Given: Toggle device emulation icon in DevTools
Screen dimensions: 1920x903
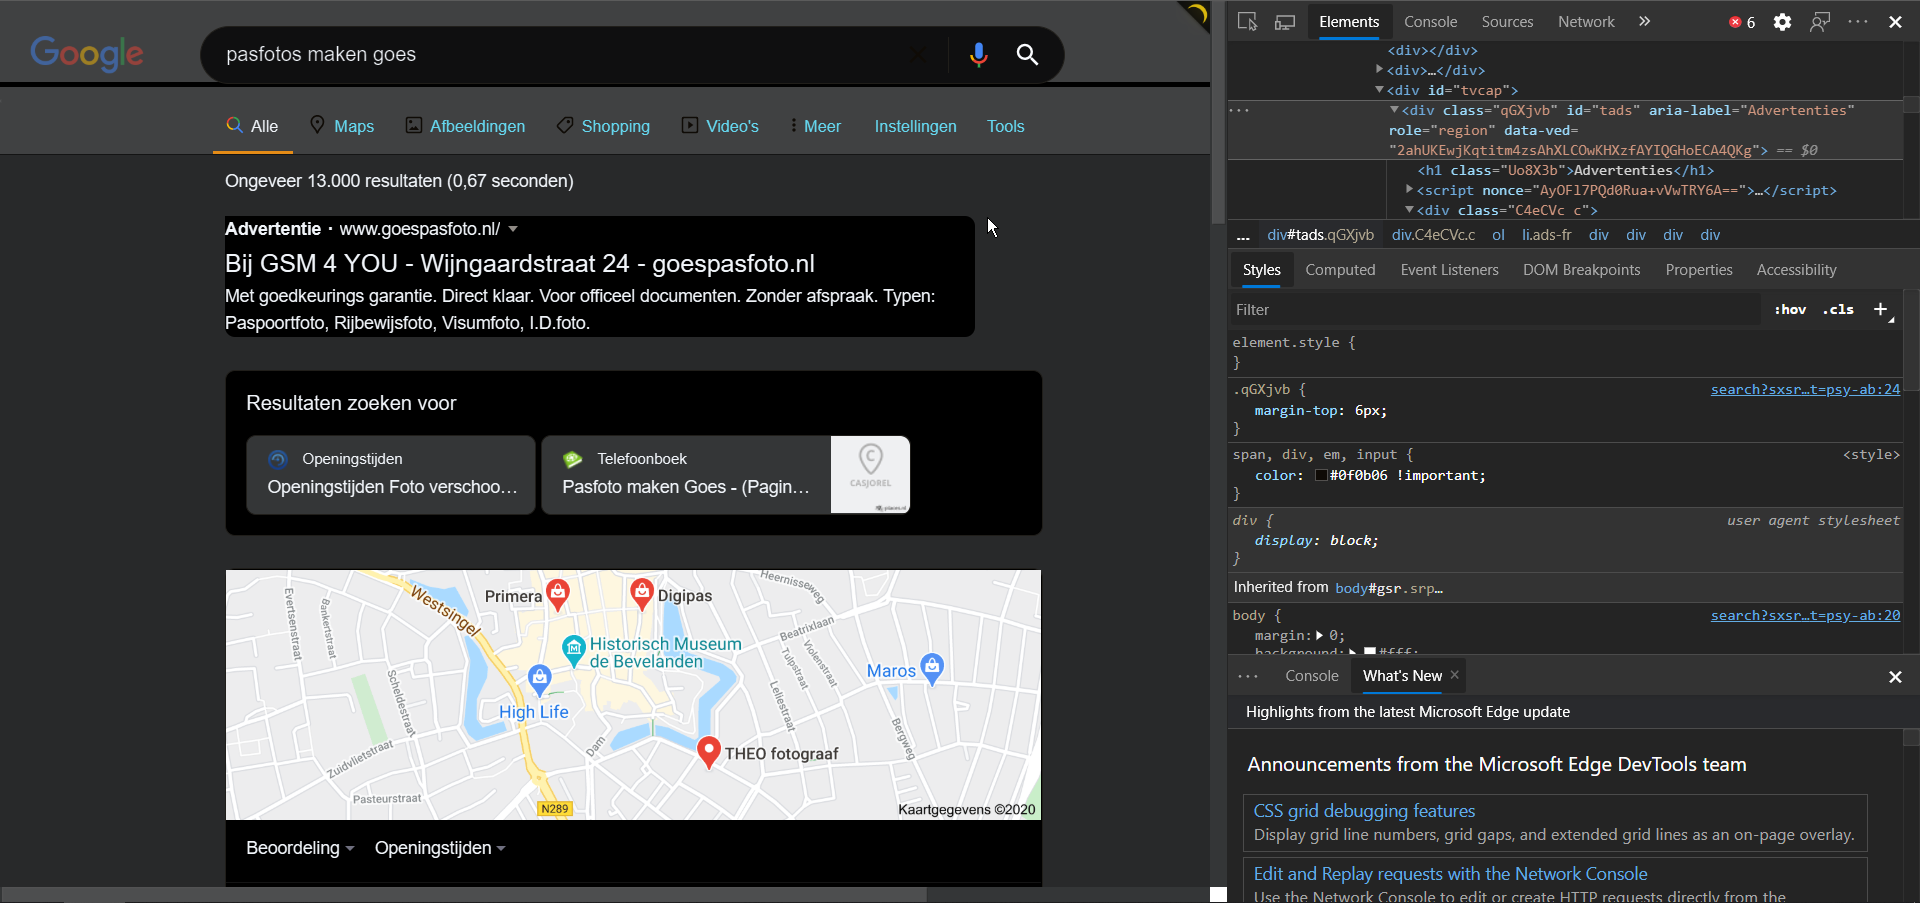Looking at the screenshot, I should click(x=1285, y=22).
